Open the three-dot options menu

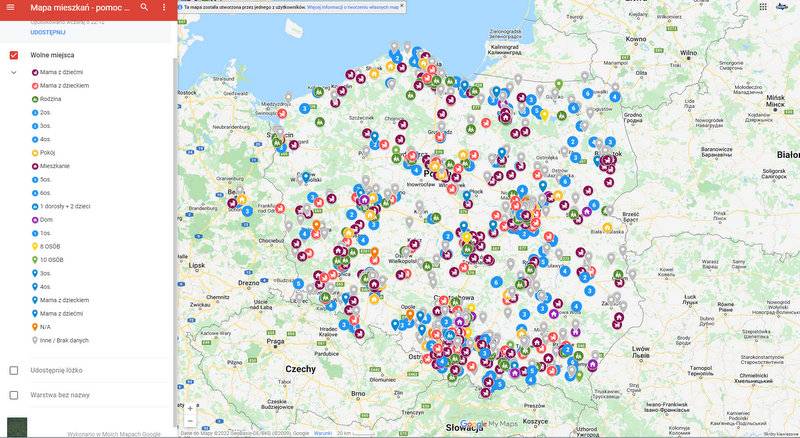(x=164, y=7)
